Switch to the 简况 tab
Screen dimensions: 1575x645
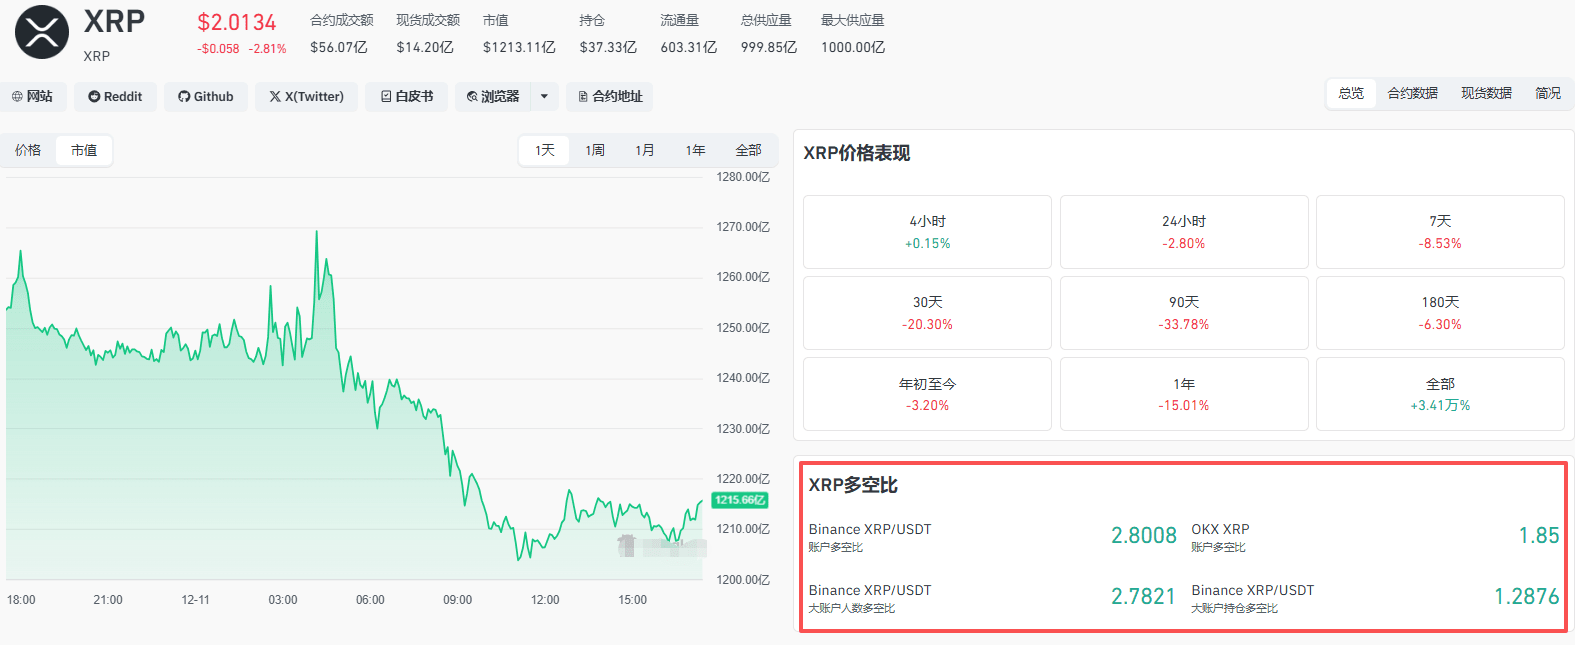(x=1548, y=93)
